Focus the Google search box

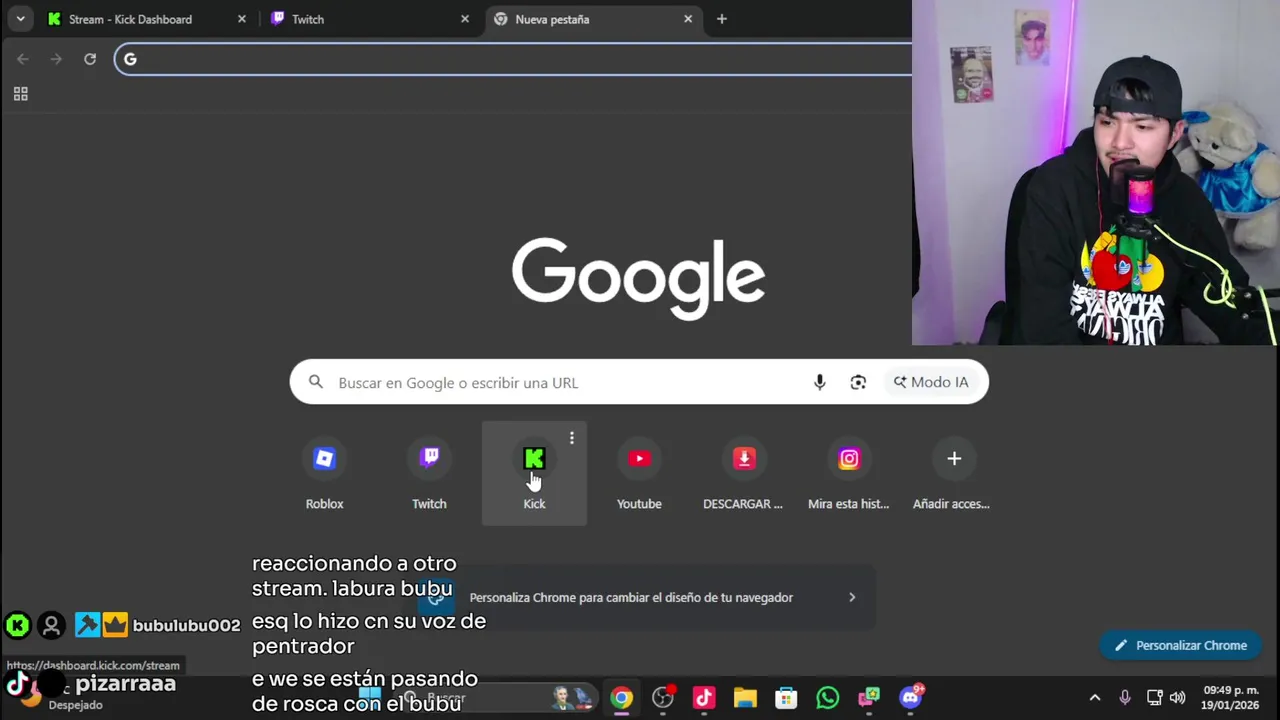pos(639,382)
